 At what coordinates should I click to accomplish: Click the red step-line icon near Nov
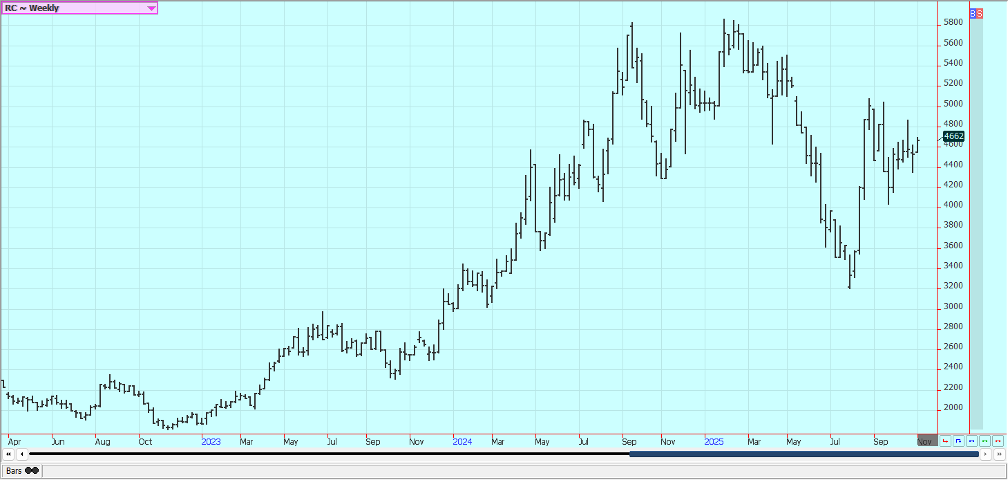tap(945, 440)
